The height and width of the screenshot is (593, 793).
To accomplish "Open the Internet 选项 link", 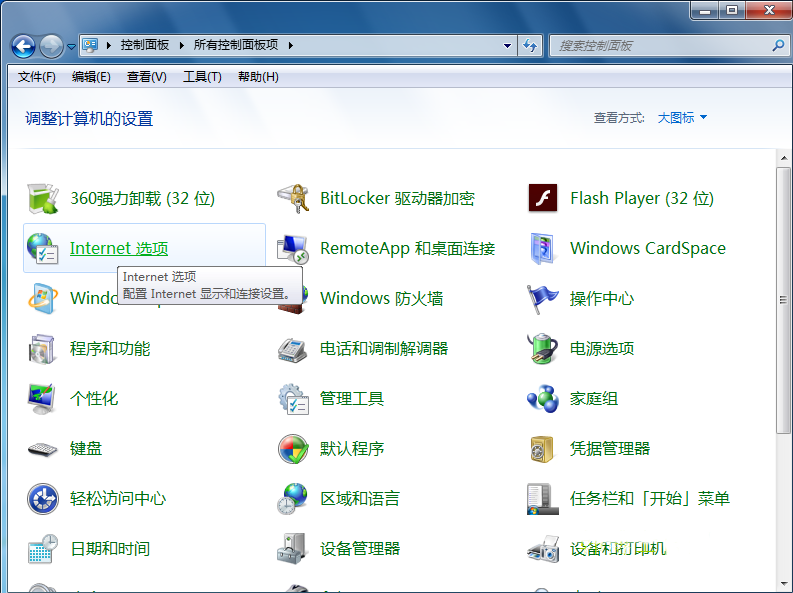I will point(119,249).
